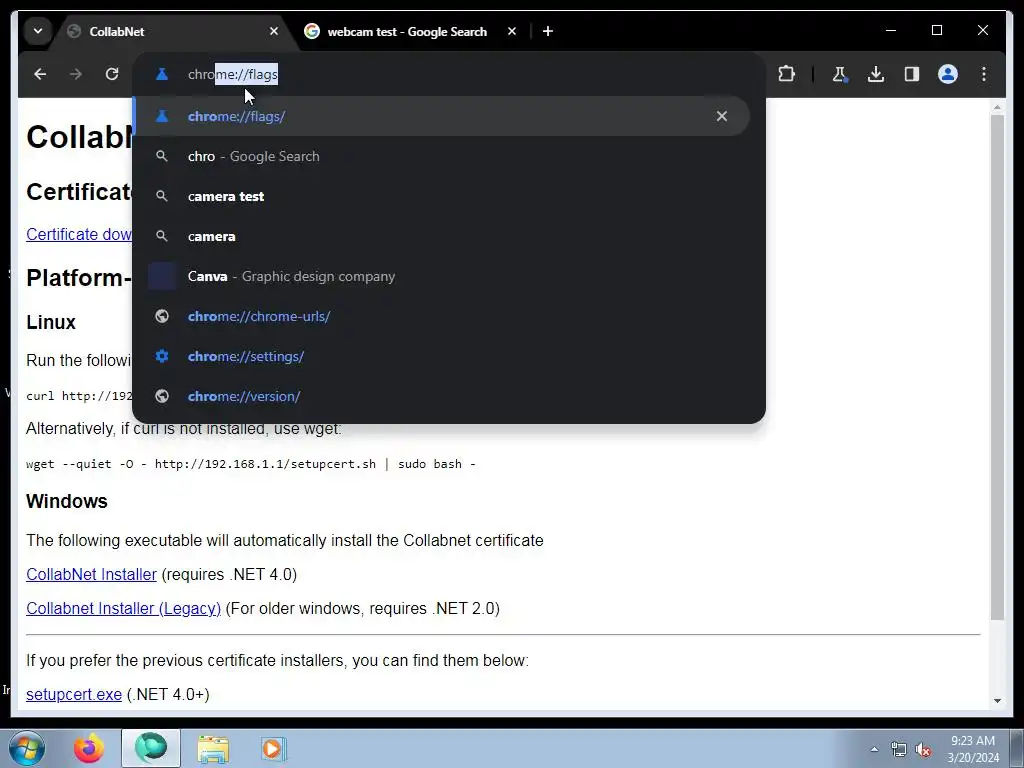Select the chrome://version/ suggestion

(441, 396)
